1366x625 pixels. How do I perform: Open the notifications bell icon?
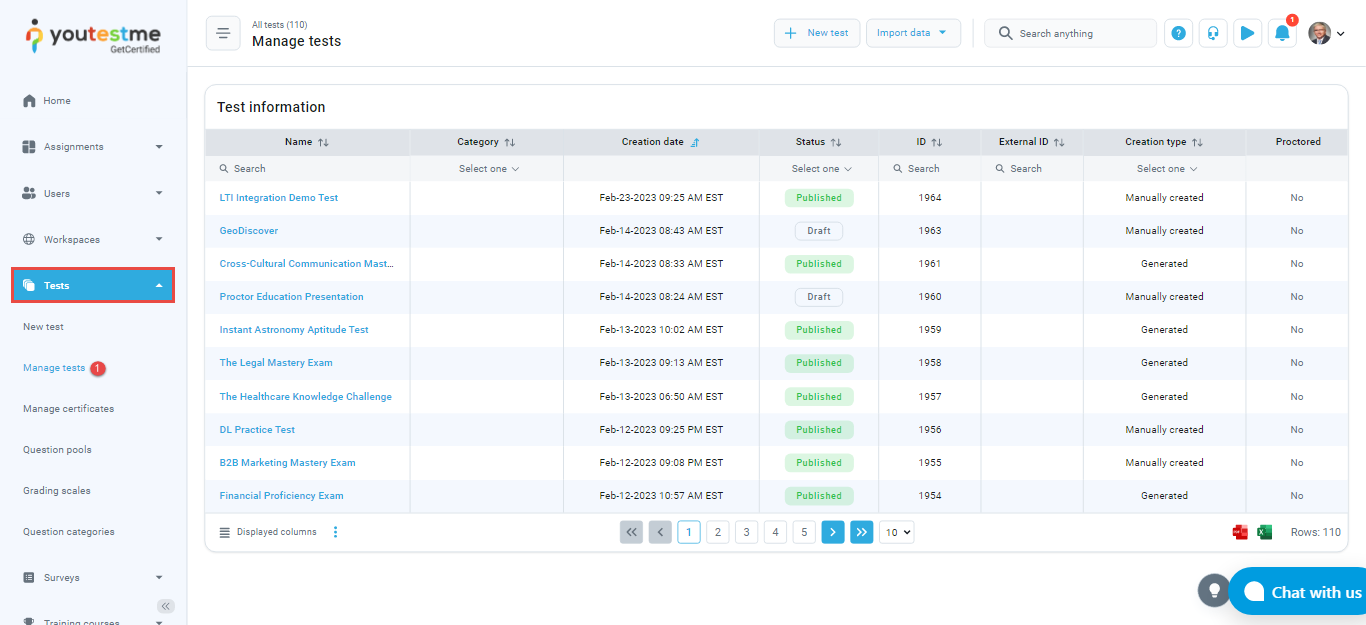pyautogui.click(x=1281, y=33)
